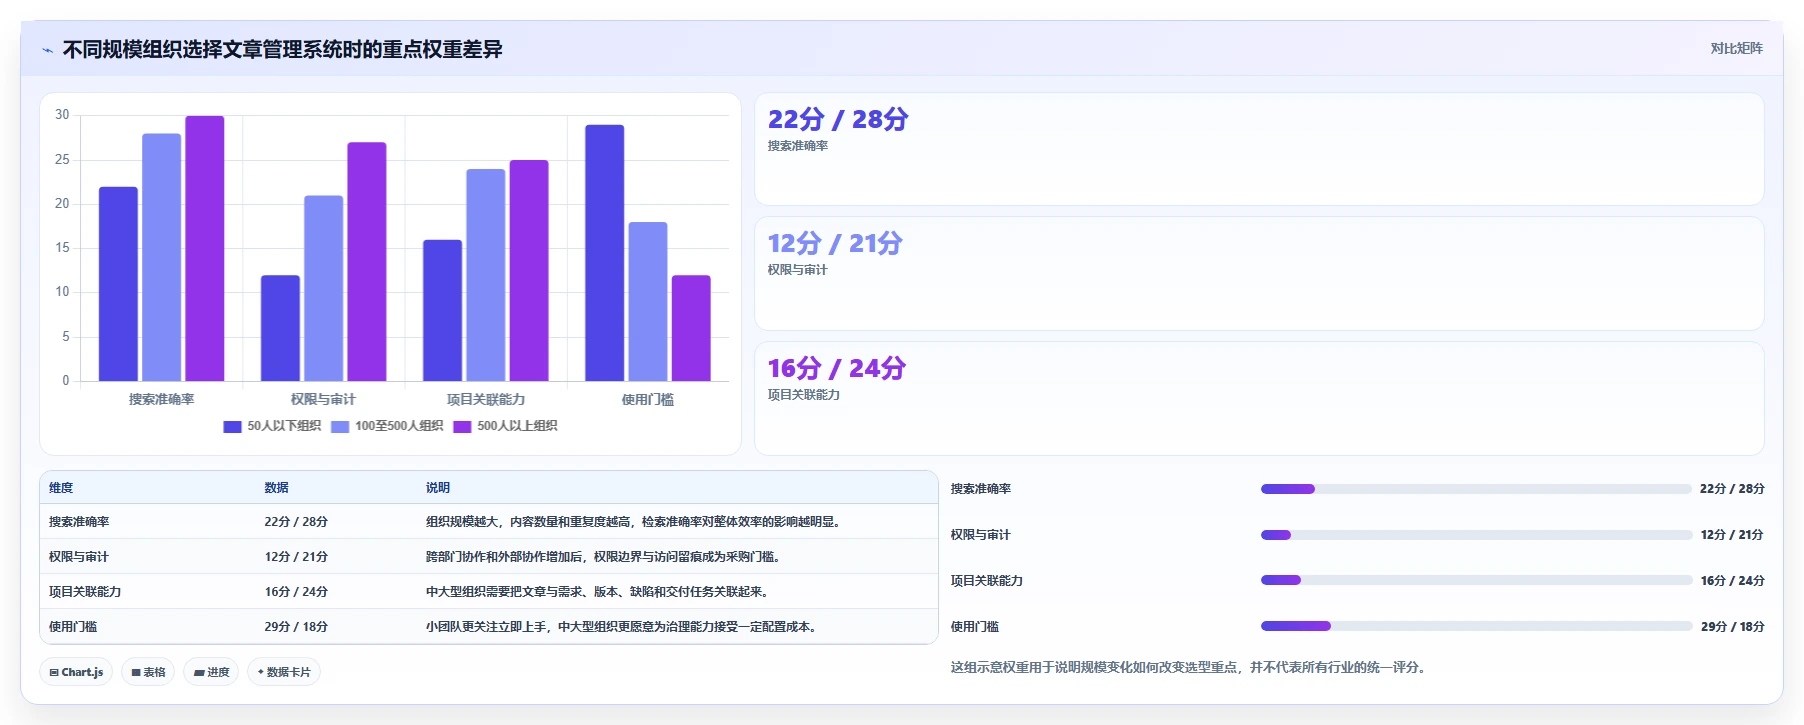
Task: Click the 表格 tag
Action: [148, 672]
